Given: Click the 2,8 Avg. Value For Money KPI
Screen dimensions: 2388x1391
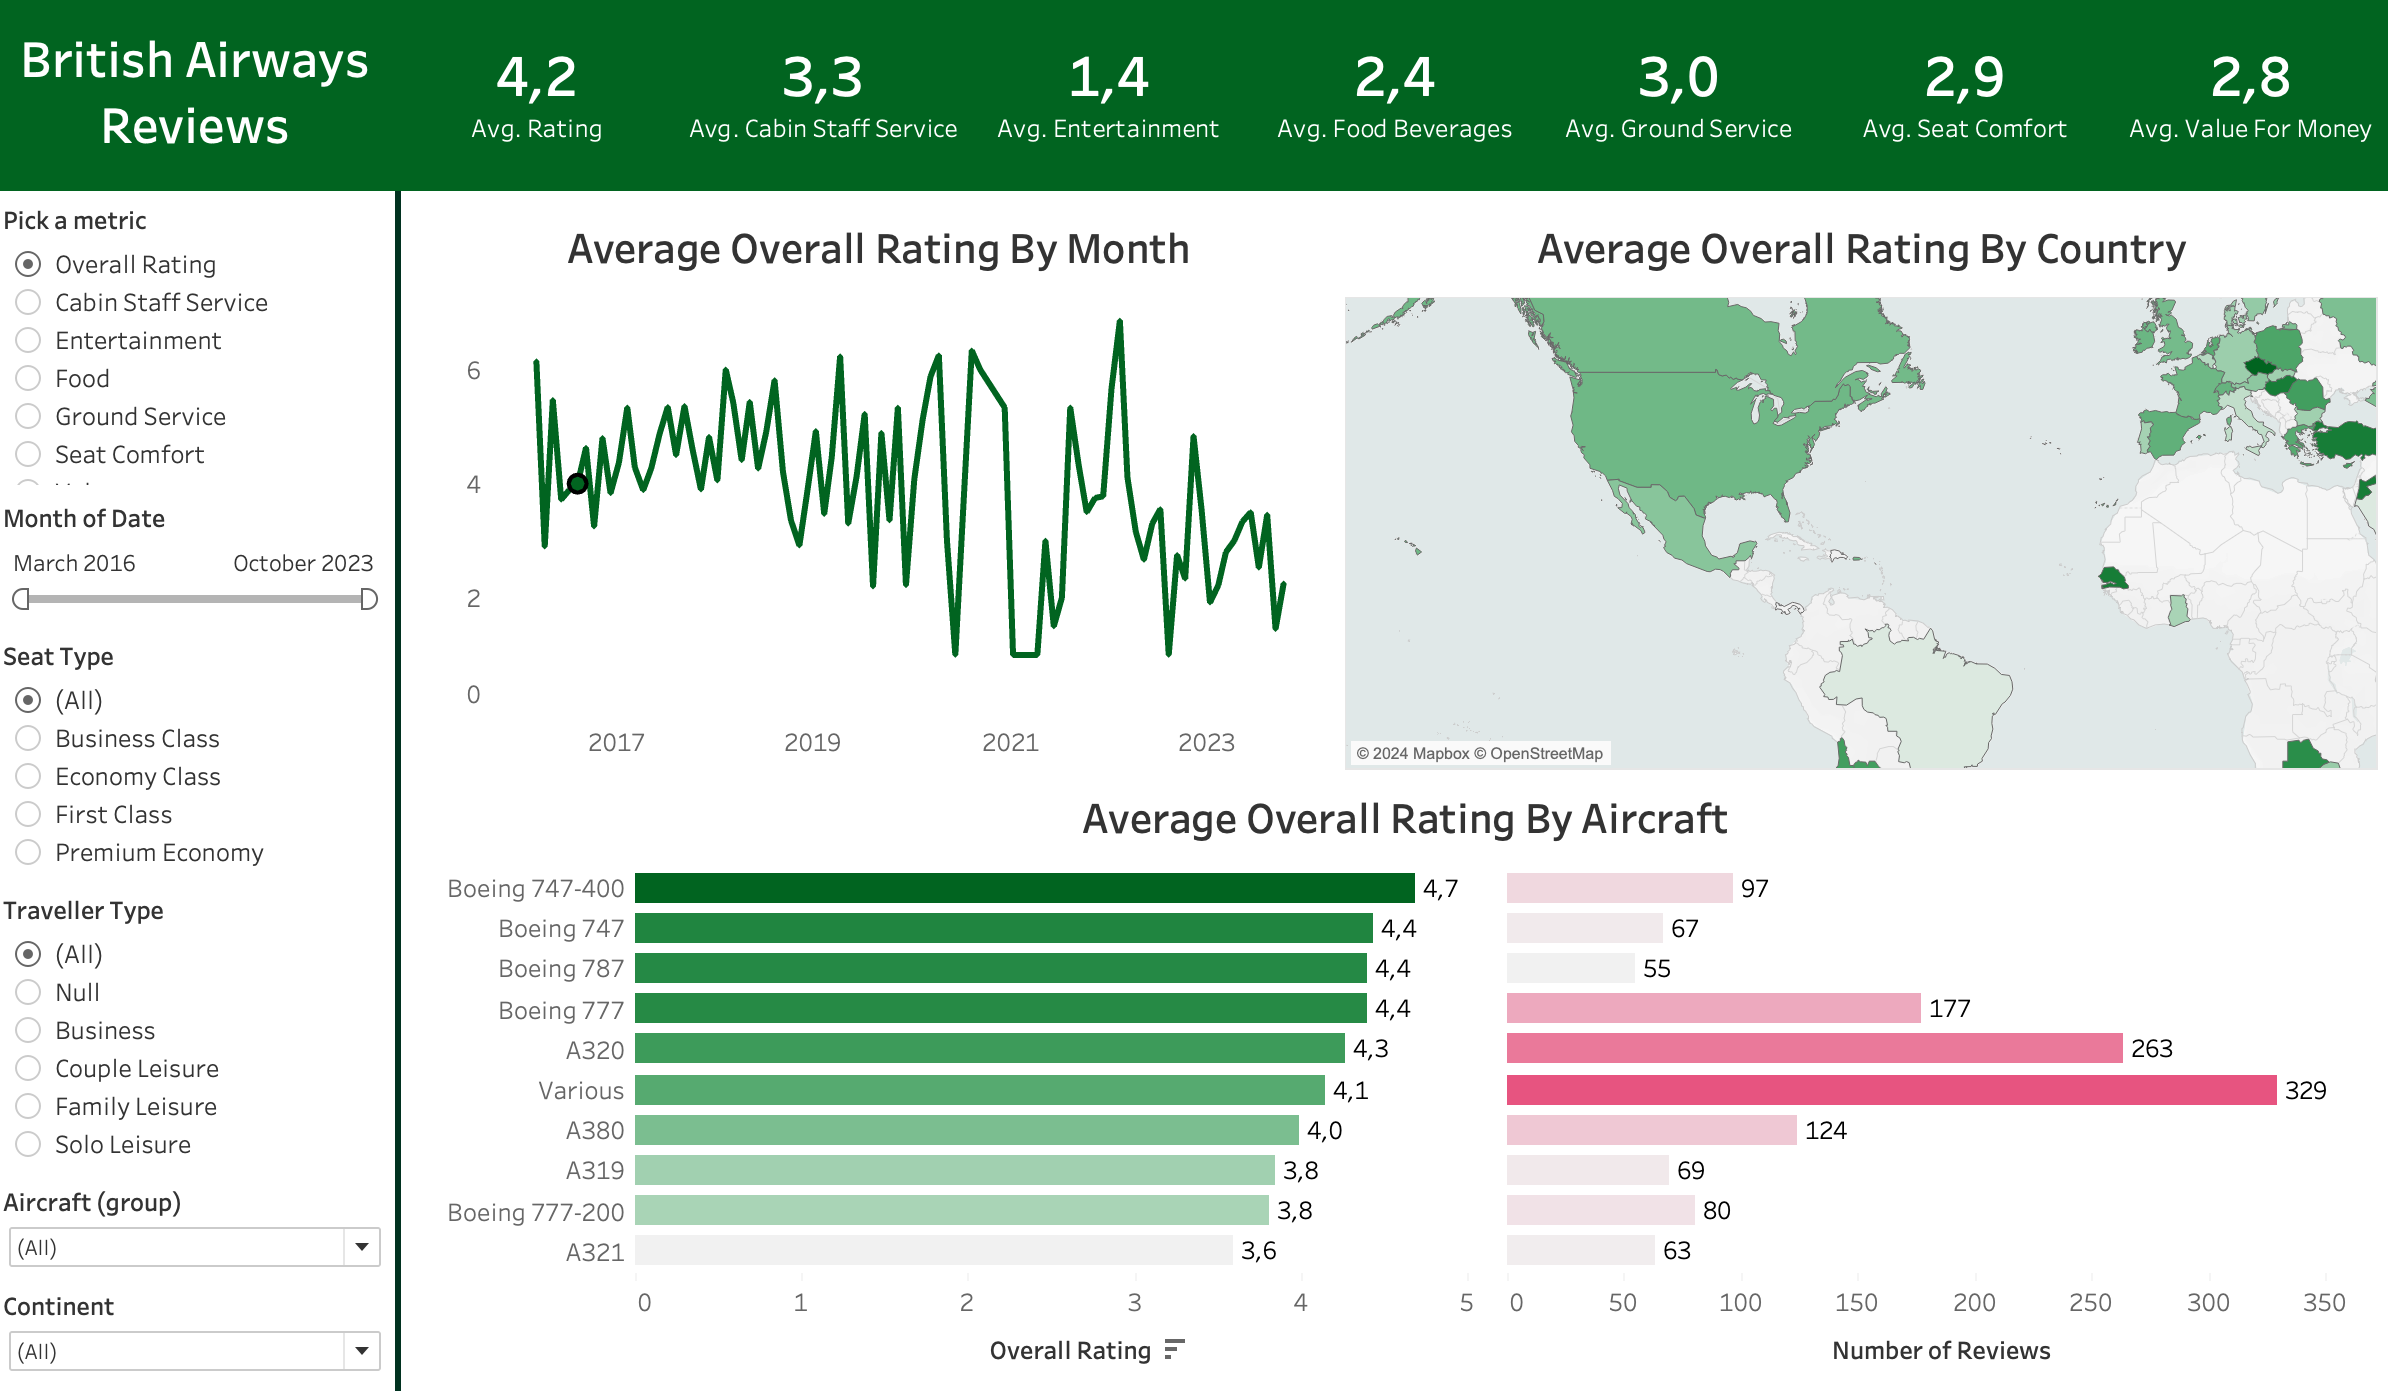Looking at the screenshot, I should point(2250,97).
